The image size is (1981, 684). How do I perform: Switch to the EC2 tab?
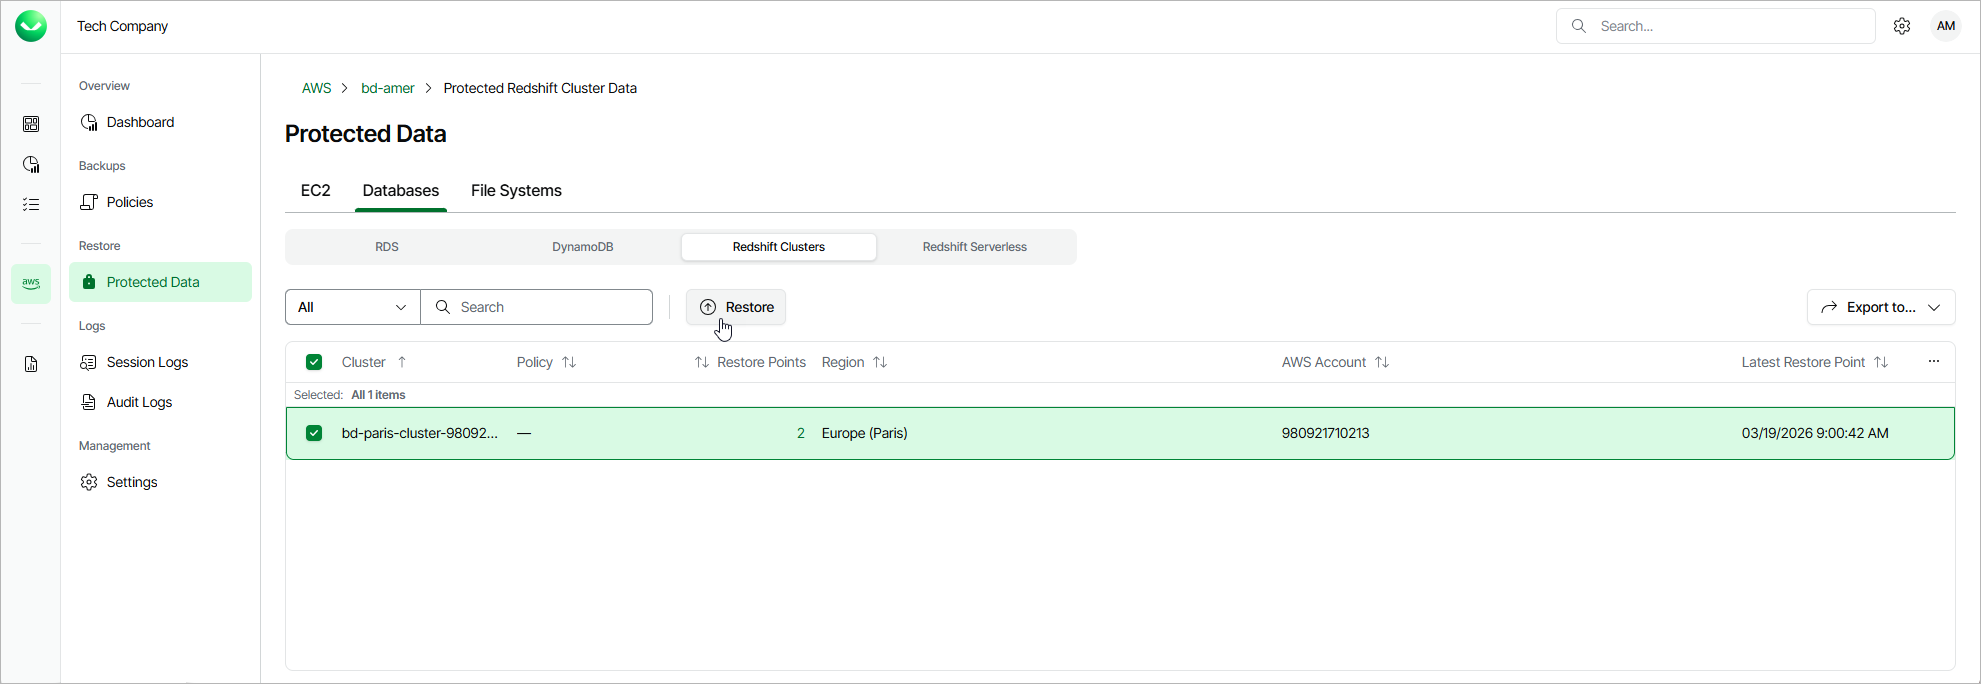pyautogui.click(x=315, y=191)
